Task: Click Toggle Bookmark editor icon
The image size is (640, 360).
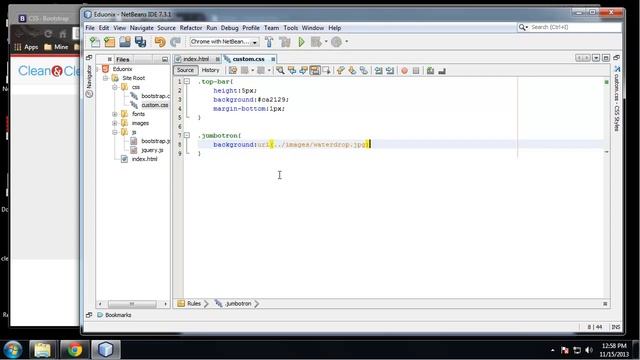Action: 364,71
